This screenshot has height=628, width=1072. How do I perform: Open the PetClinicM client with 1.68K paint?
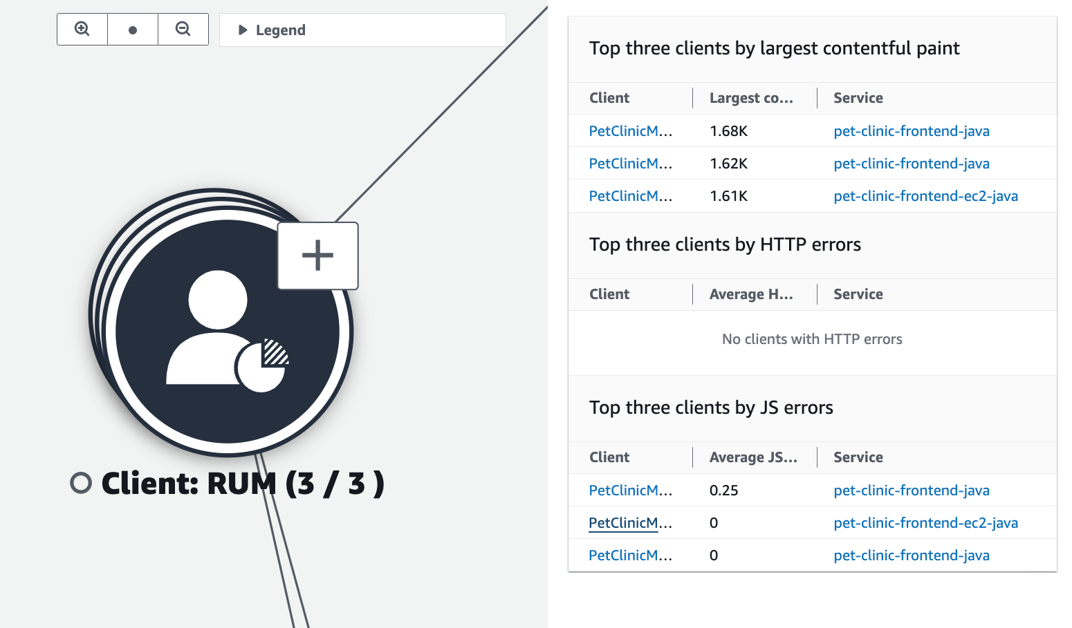point(630,131)
